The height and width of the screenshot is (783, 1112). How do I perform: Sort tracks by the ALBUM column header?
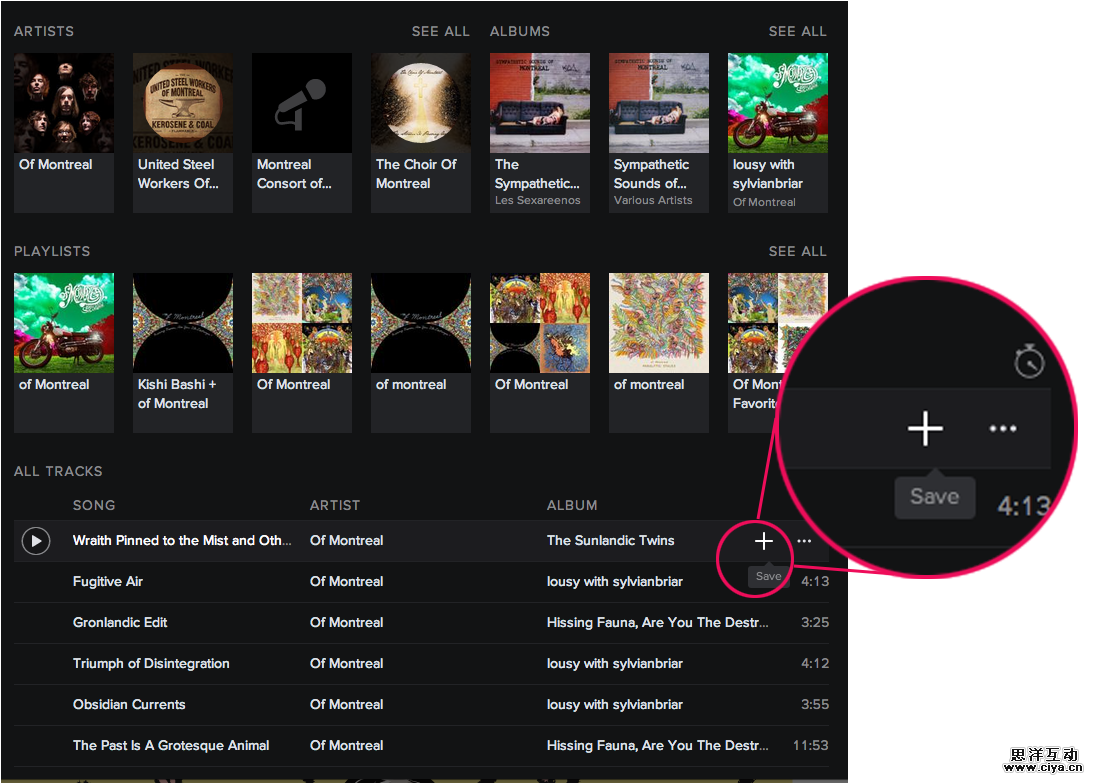pos(572,505)
